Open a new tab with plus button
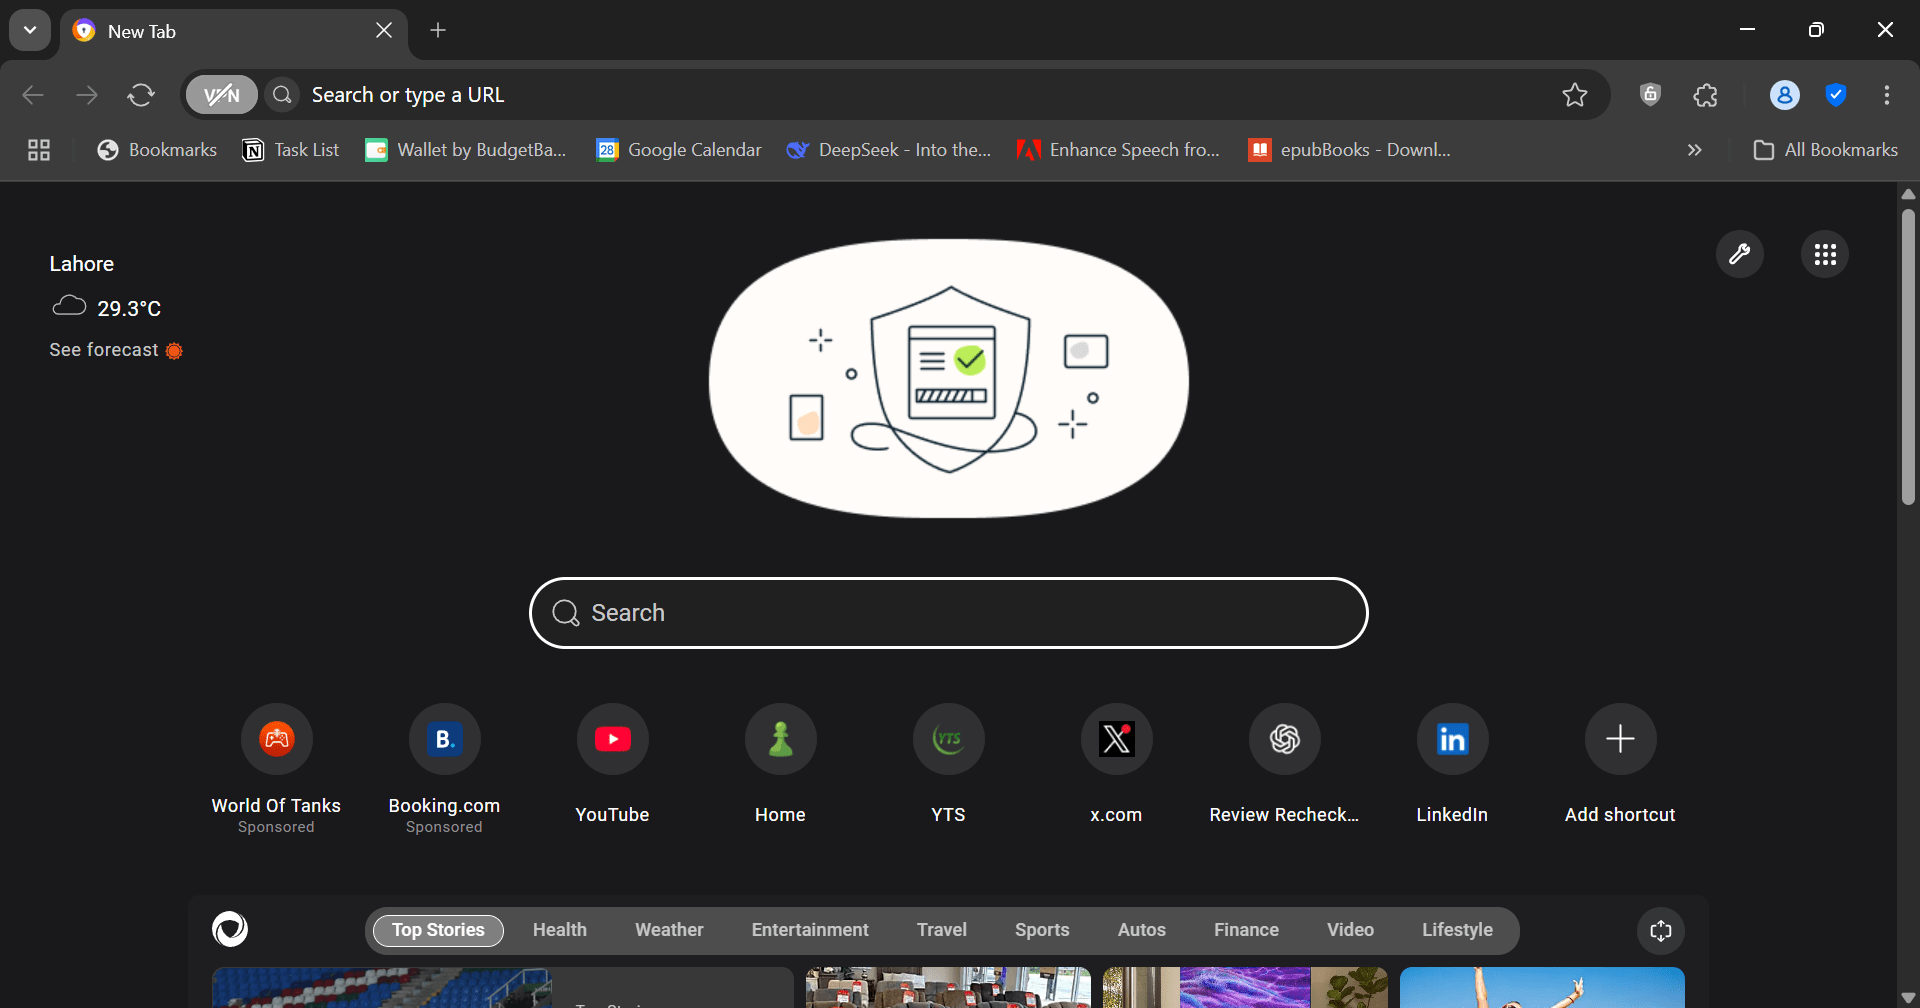 point(438,30)
